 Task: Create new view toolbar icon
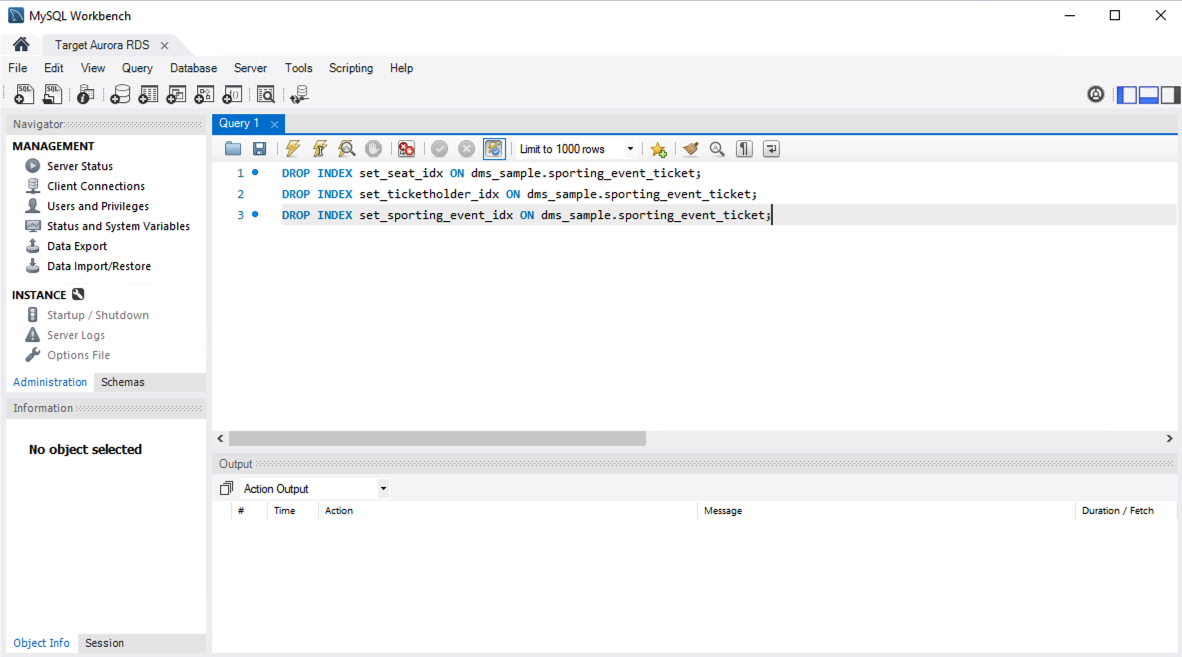(176, 94)
